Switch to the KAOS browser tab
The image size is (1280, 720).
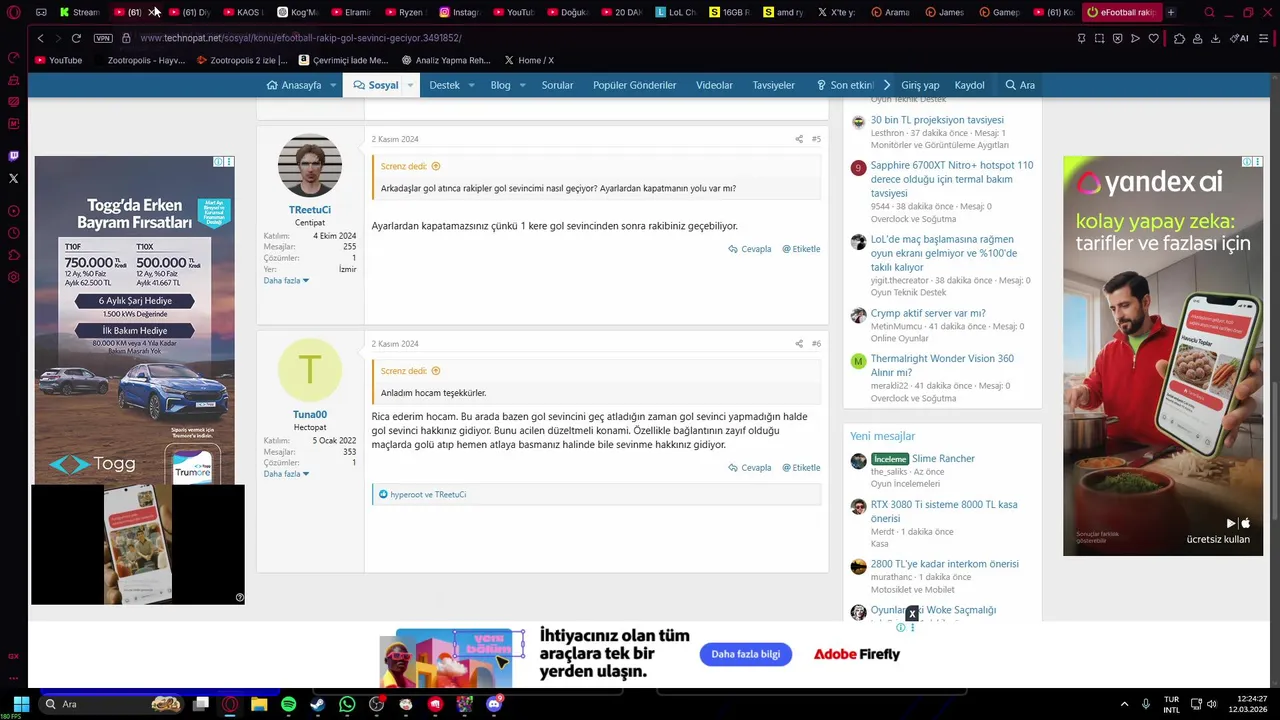tap(242, 12)
